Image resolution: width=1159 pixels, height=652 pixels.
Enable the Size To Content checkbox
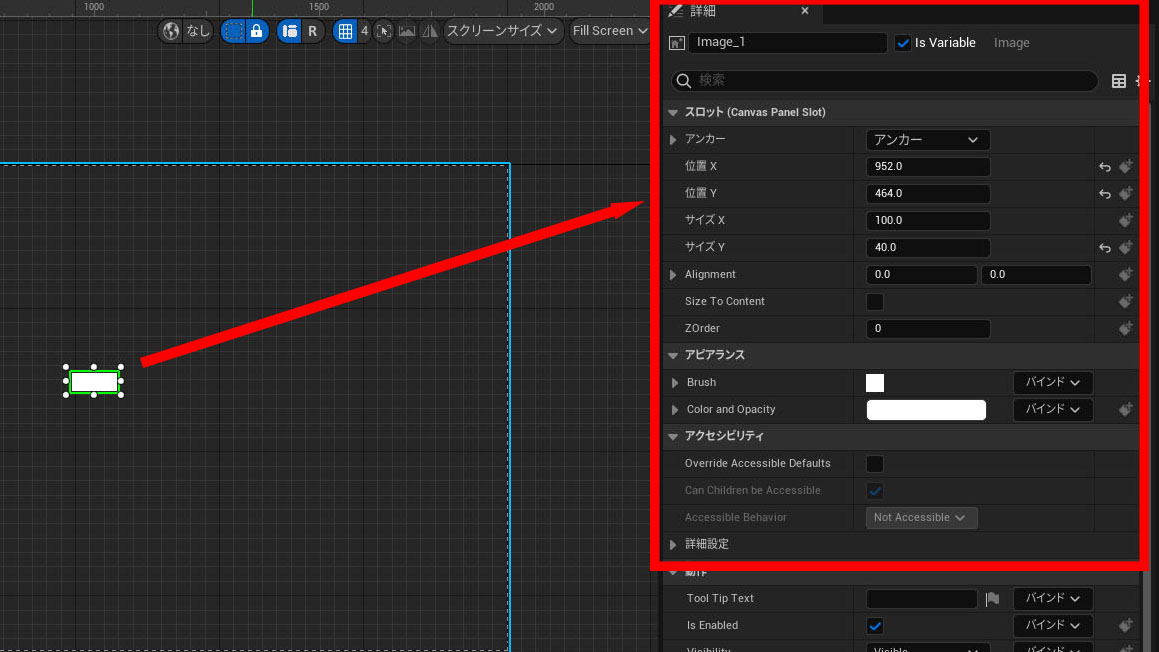(875, 301)
